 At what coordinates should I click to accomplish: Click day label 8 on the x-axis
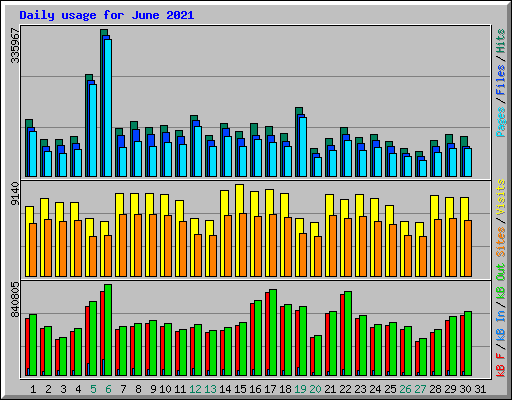click(138, 389)
